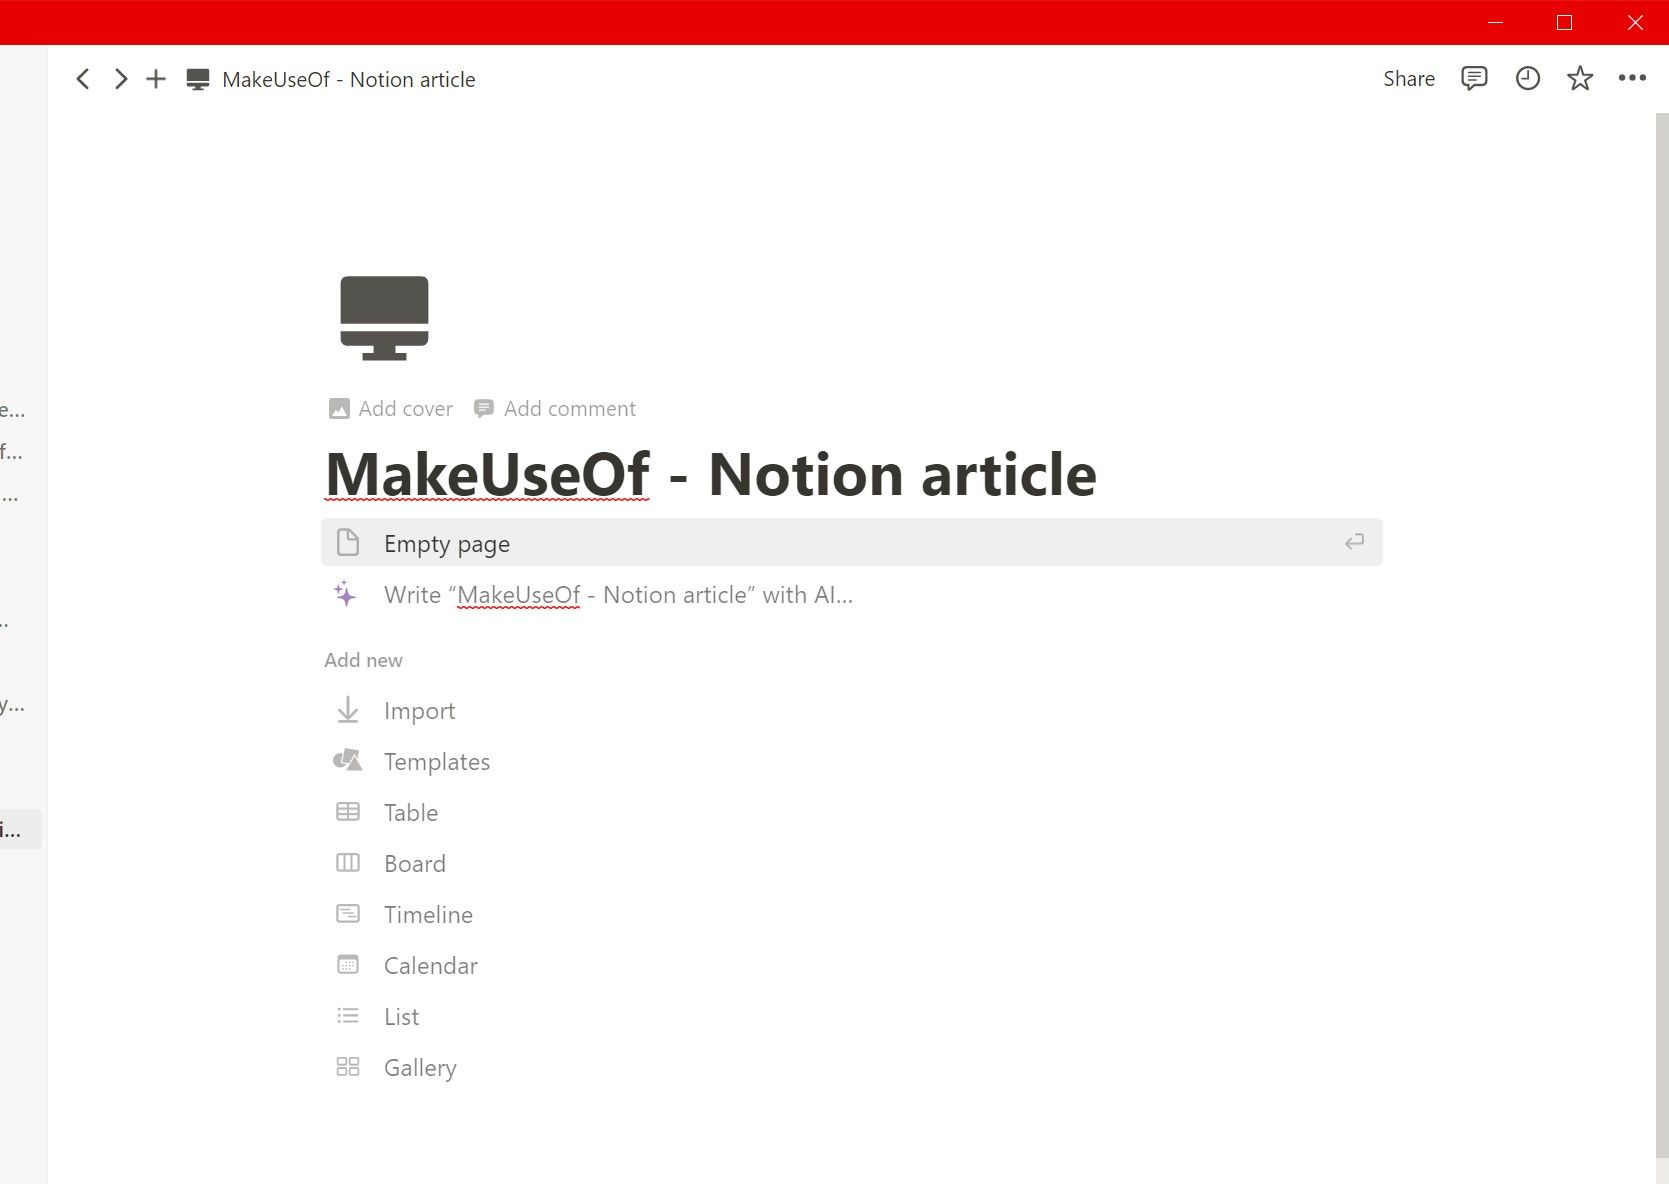Create a Timeline view
The image size is (1669, 1184).
click(428, 914)
